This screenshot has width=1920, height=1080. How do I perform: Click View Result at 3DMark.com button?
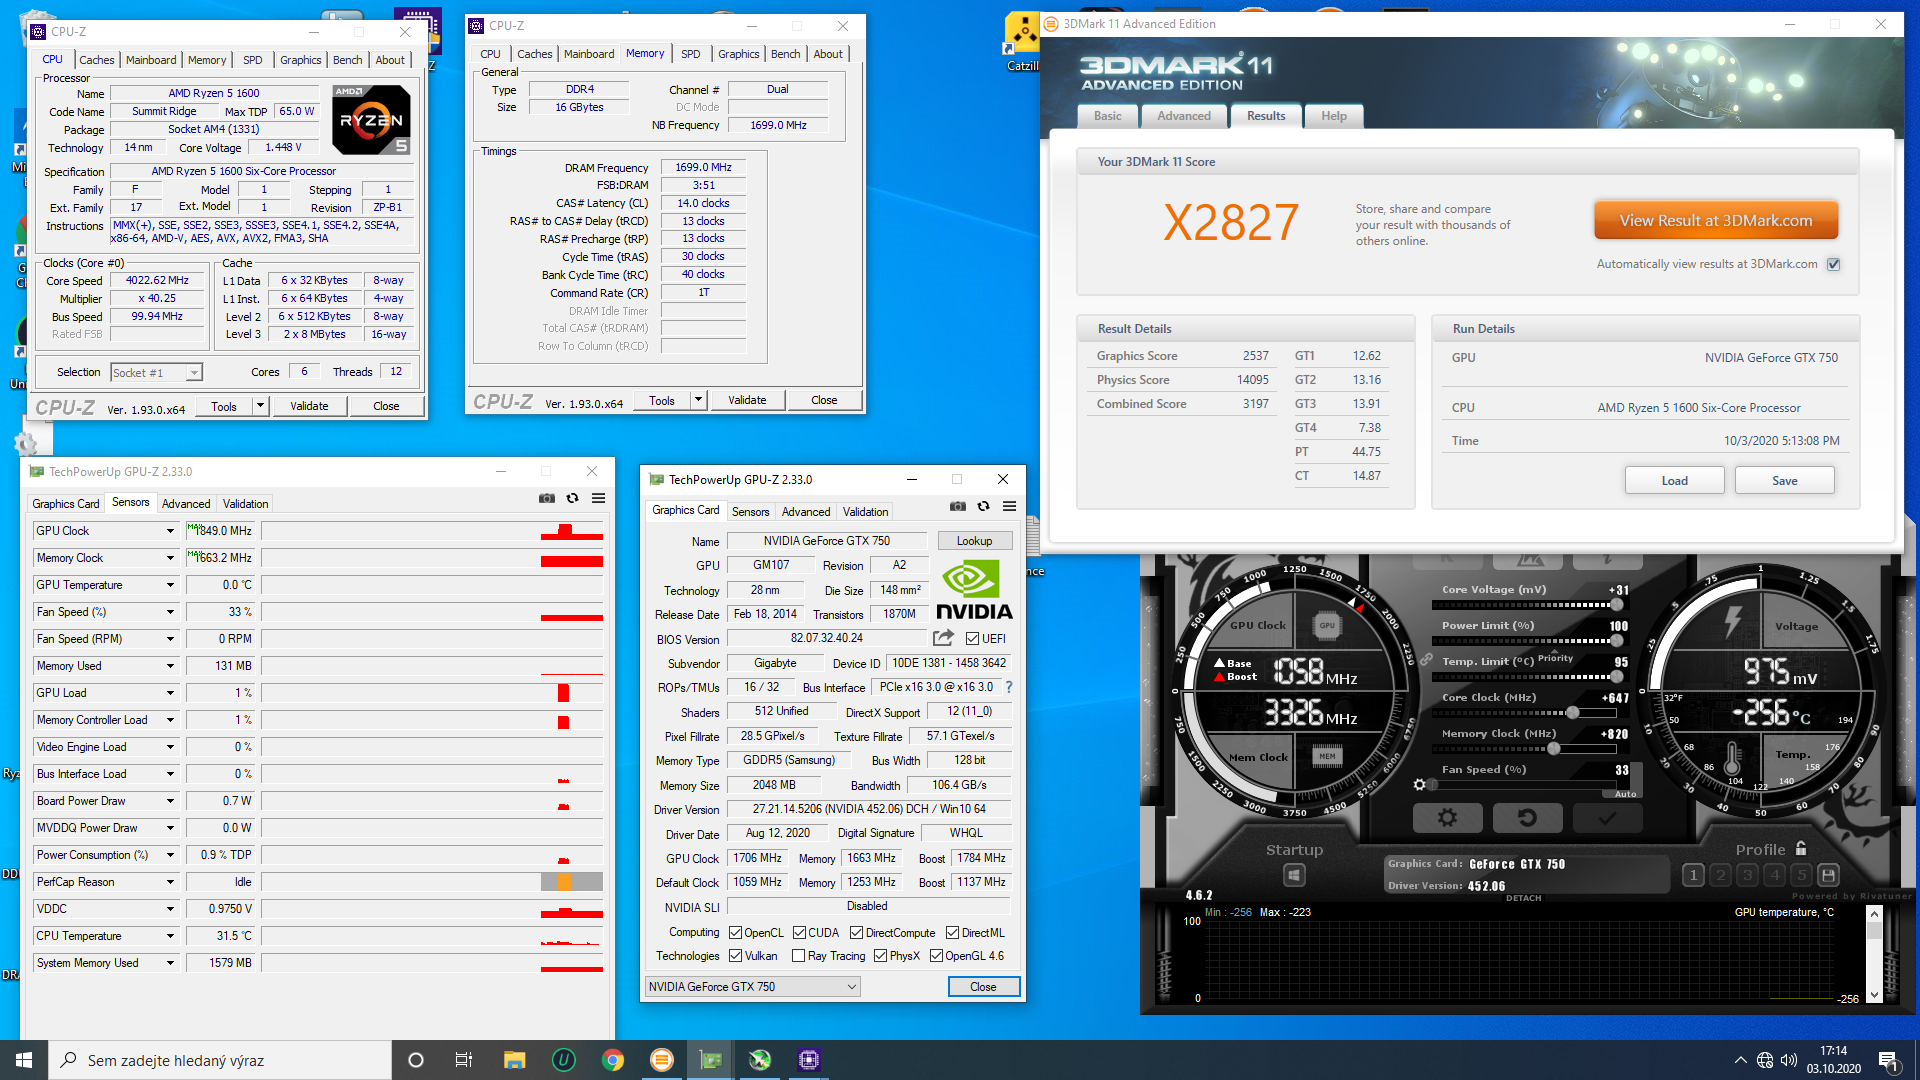pos(1716,221)
